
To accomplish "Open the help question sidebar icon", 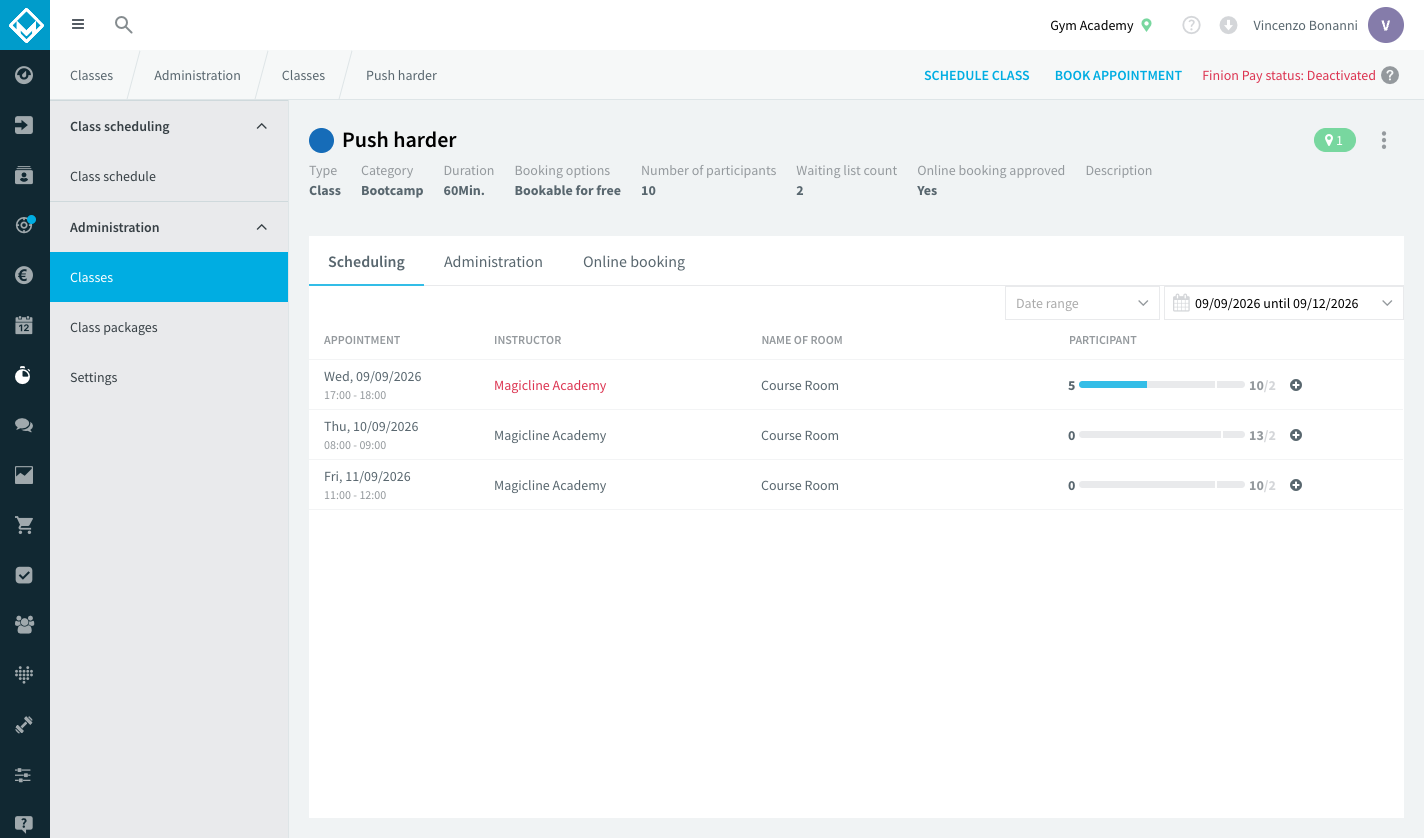I will click(x=25, y=824).
